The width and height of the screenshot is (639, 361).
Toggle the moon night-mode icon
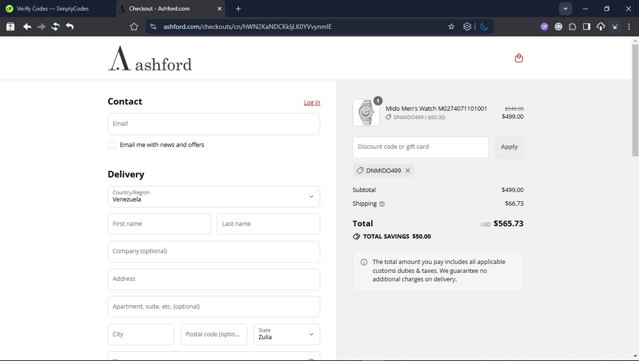tap(484, 26)
